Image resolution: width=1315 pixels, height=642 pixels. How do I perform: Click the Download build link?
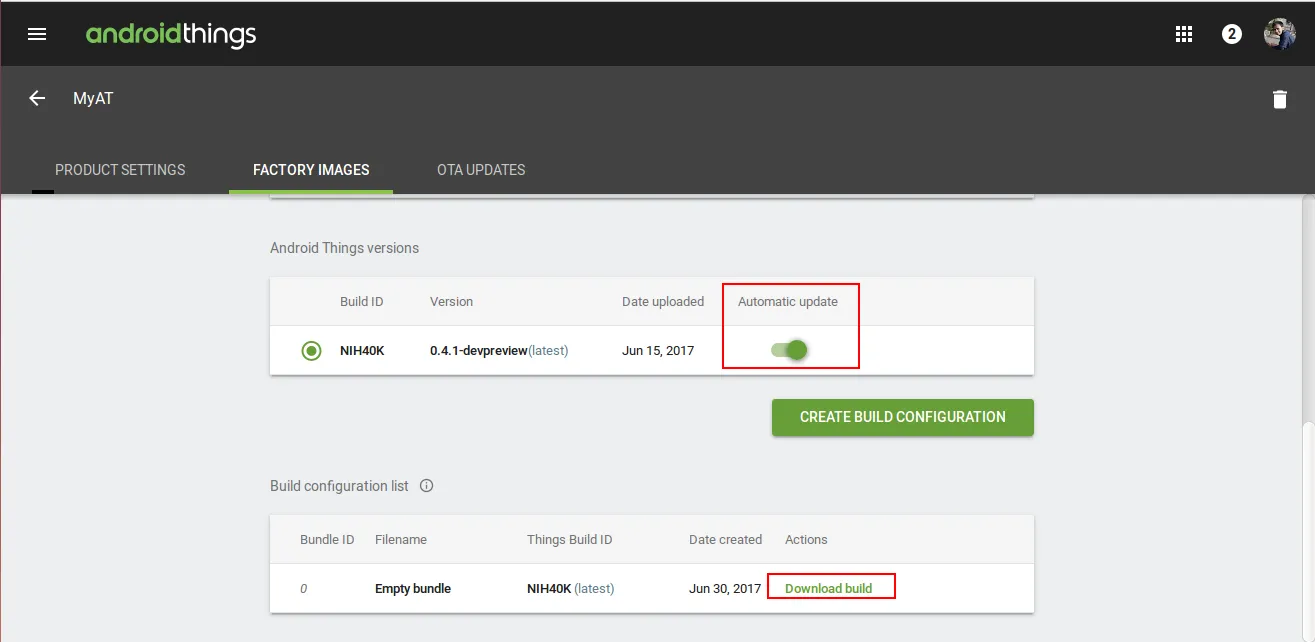click(x=828, y=588)
